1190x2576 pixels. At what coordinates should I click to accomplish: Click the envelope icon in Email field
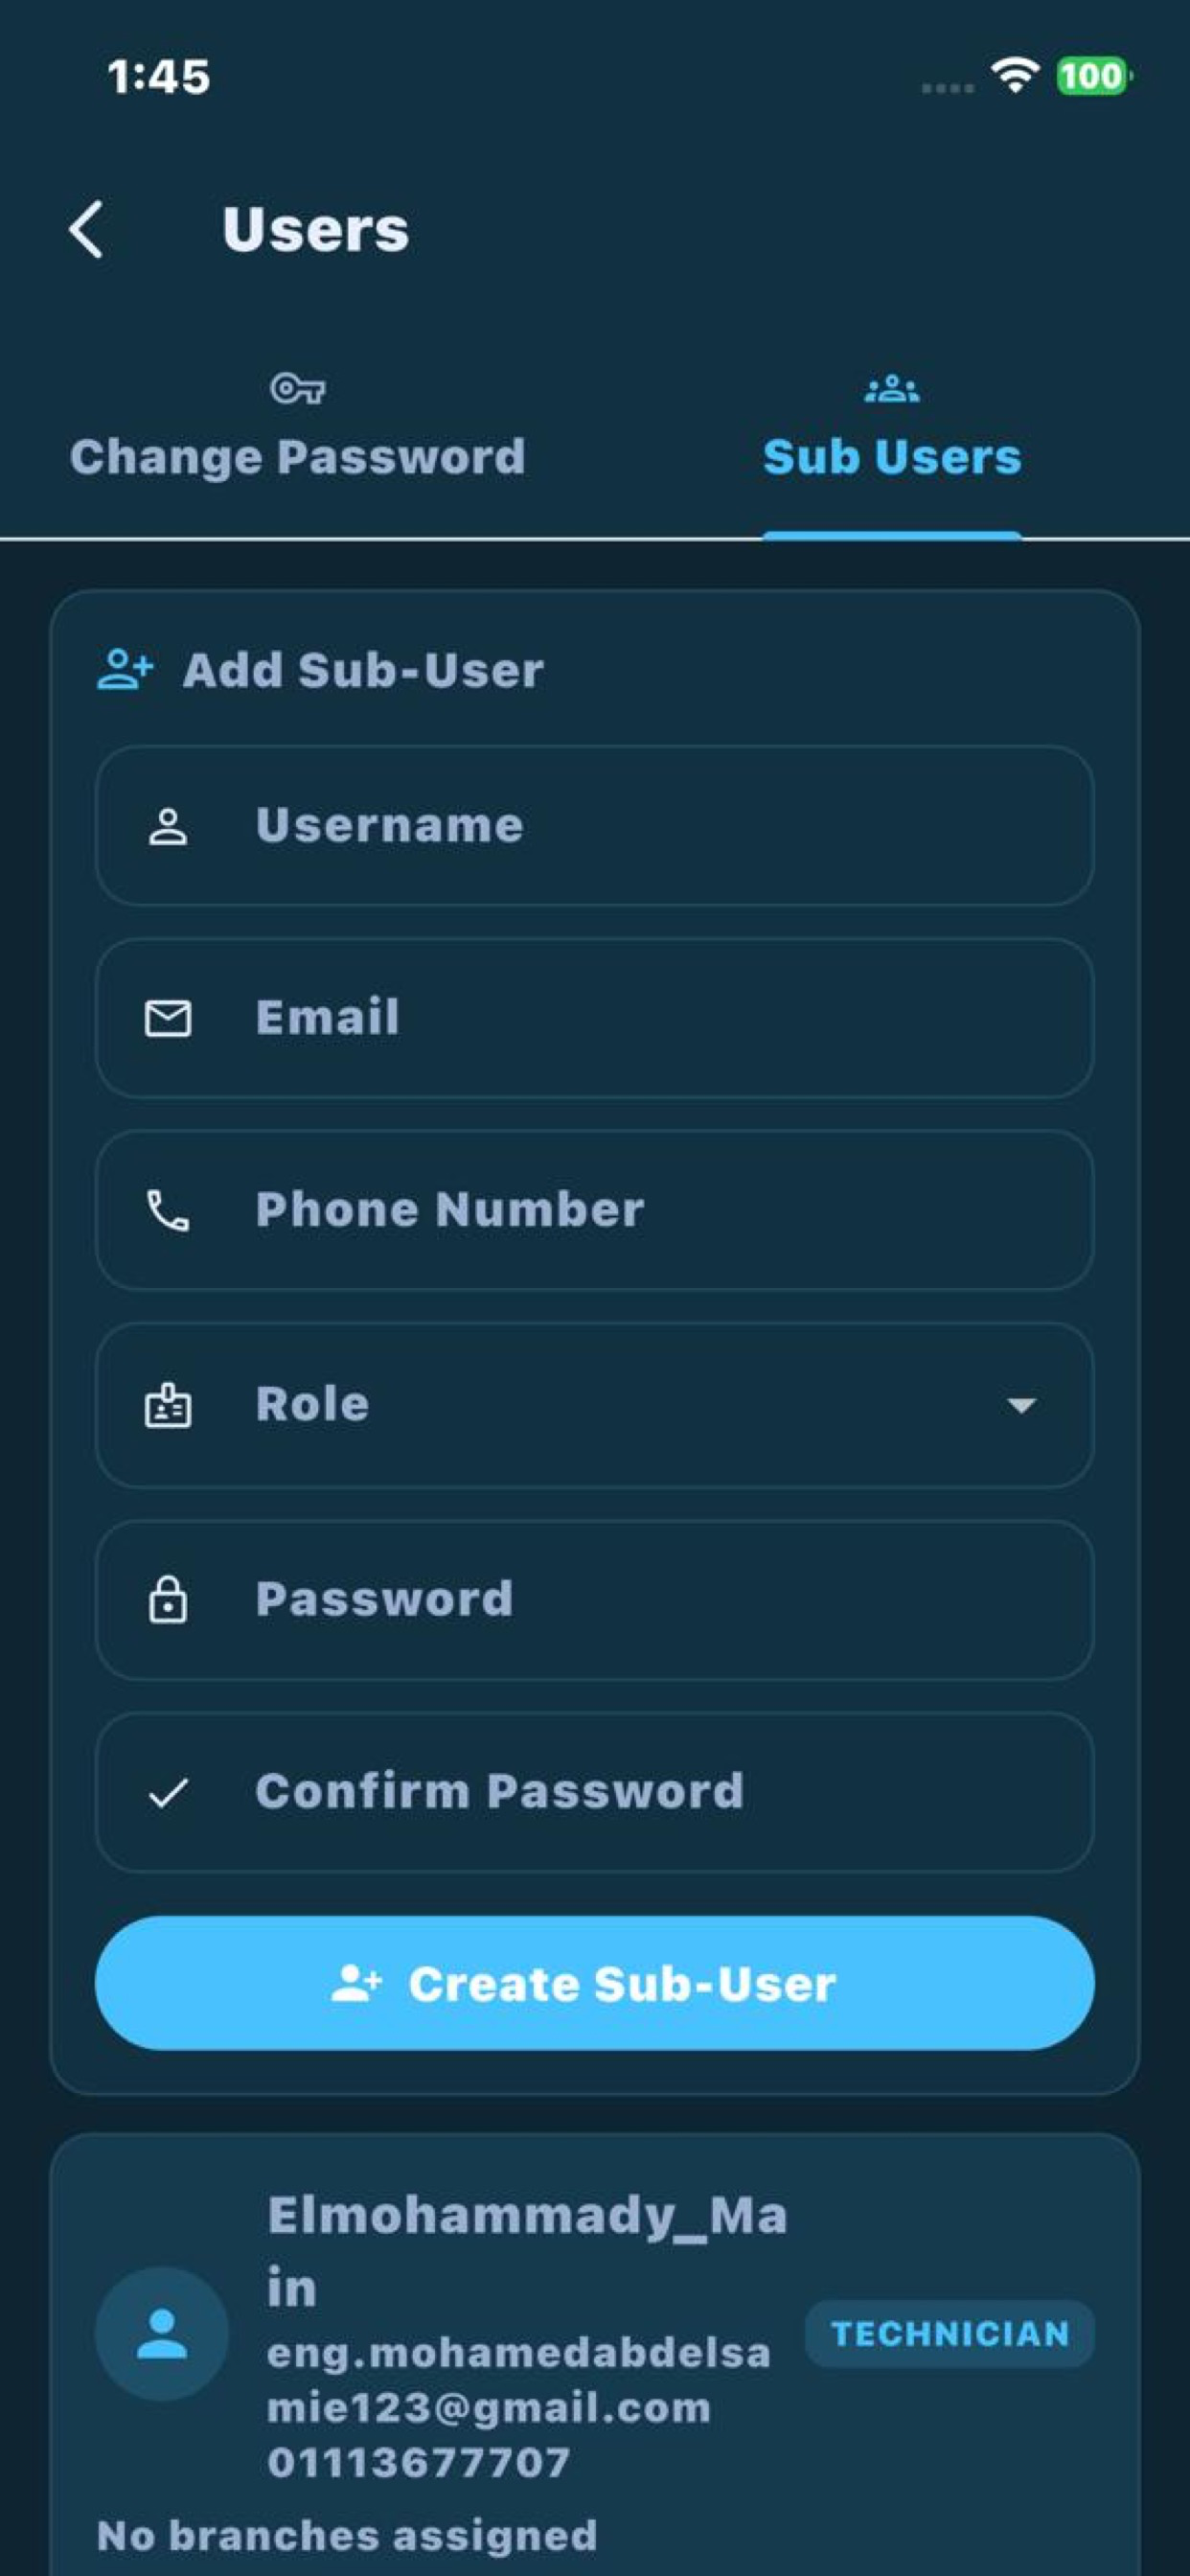tap(168, 1018)
